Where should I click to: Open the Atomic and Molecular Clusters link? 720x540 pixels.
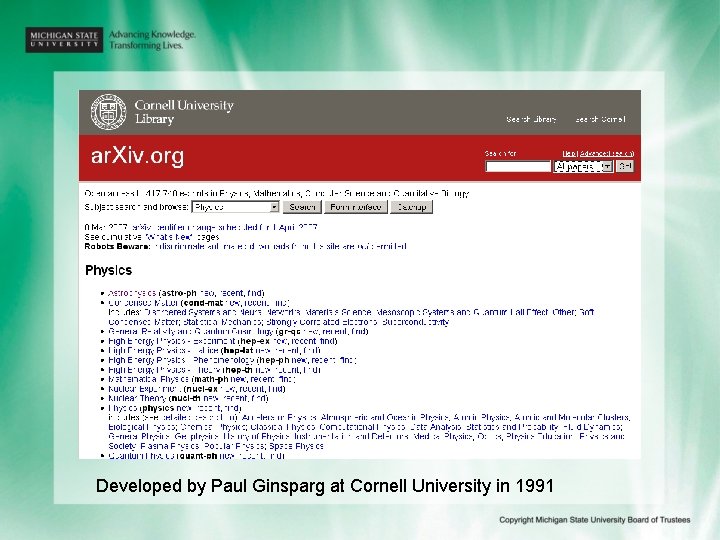coord(571,418)
